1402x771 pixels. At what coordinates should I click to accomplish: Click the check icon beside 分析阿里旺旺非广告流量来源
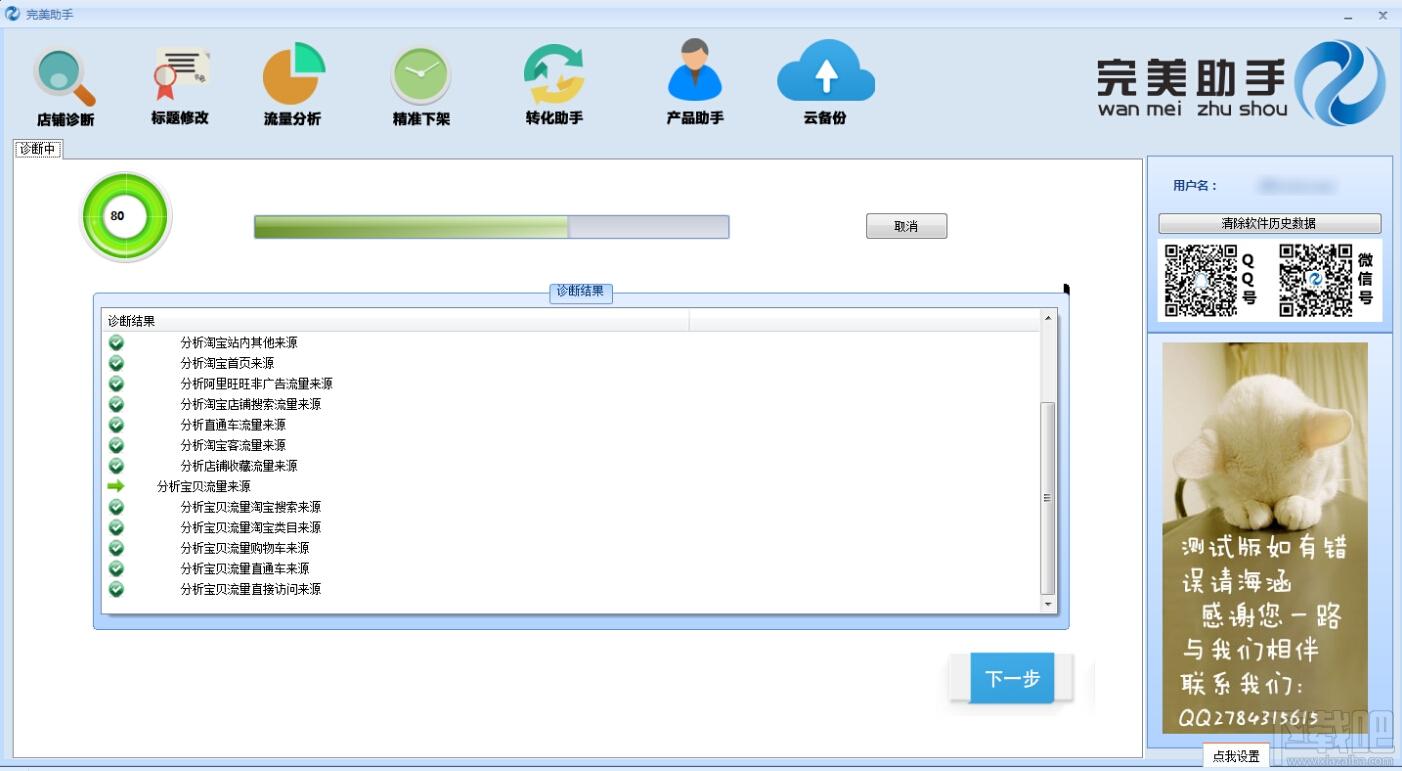[x=116, y=383]
